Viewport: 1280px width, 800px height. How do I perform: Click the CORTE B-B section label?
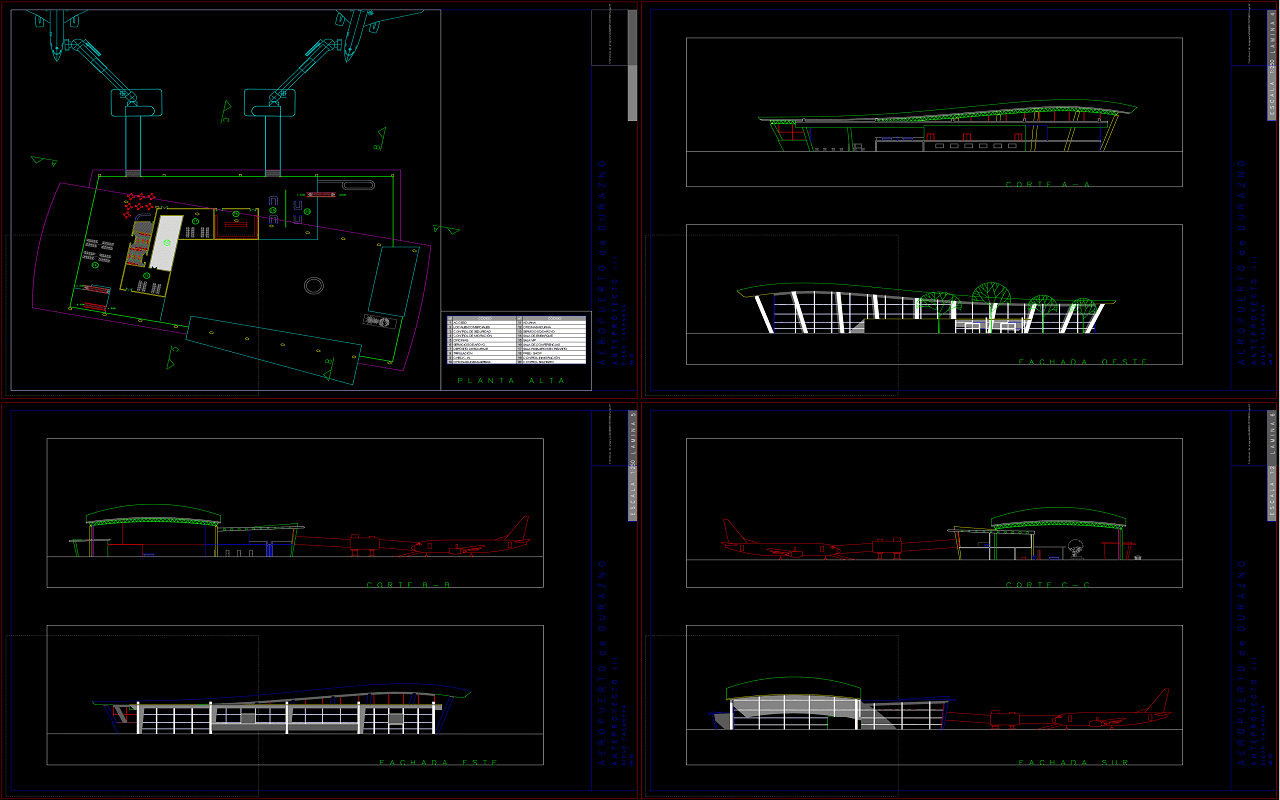(x=408, y=585)
